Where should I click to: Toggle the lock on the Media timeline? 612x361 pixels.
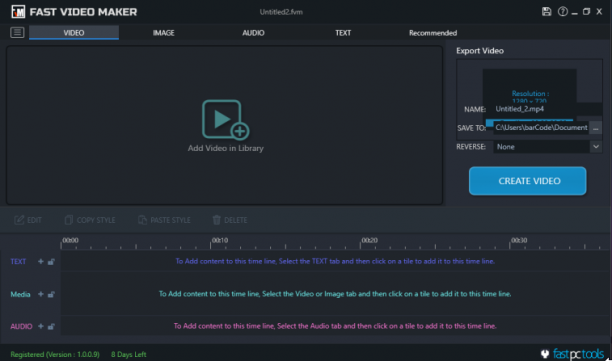[x=51, y=294]
